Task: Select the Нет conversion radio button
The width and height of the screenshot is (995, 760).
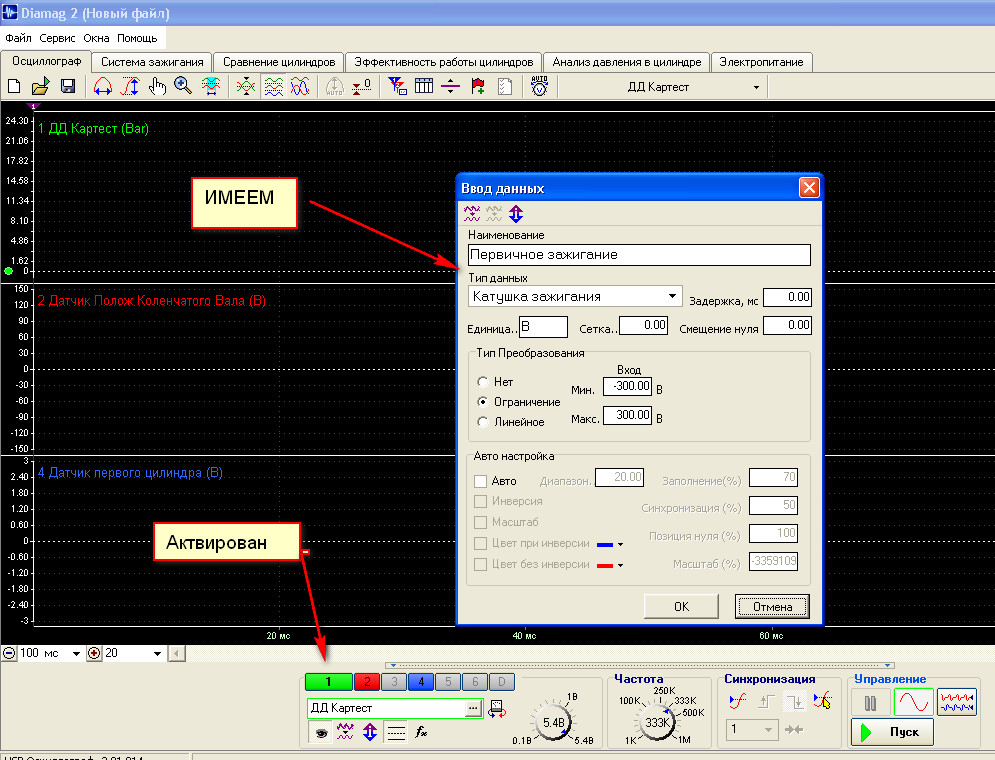Action: (x=482, y=382)
